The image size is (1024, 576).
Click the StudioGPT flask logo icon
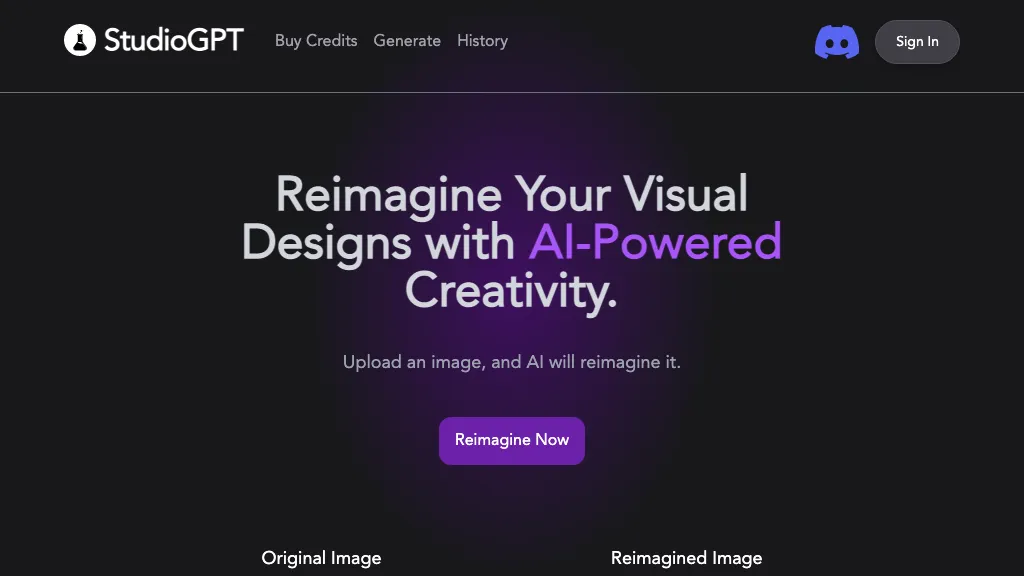tap(80, 41)
